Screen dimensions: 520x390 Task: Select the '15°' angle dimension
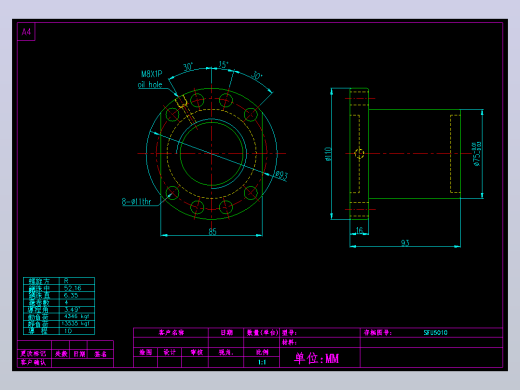tap(223, 64)
